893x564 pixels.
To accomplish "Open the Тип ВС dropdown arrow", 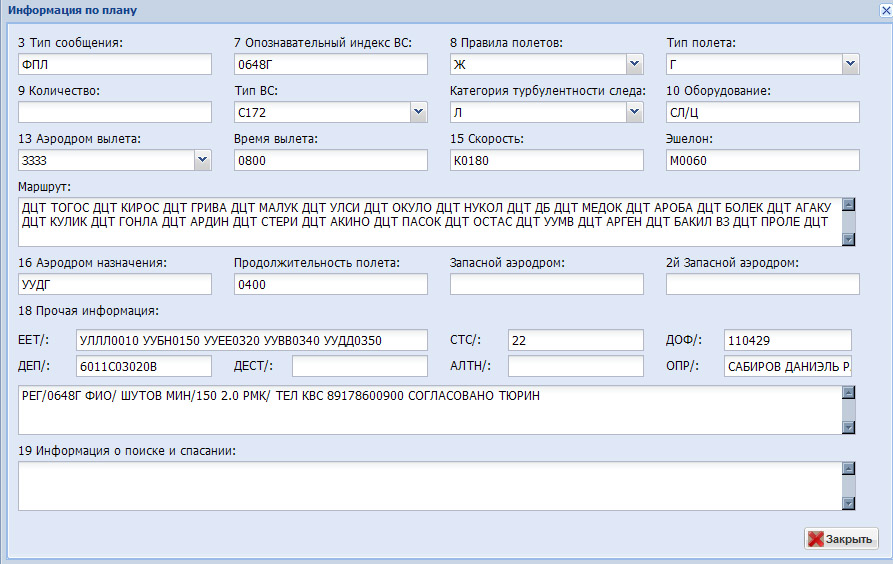I will (x=418, y=112).
